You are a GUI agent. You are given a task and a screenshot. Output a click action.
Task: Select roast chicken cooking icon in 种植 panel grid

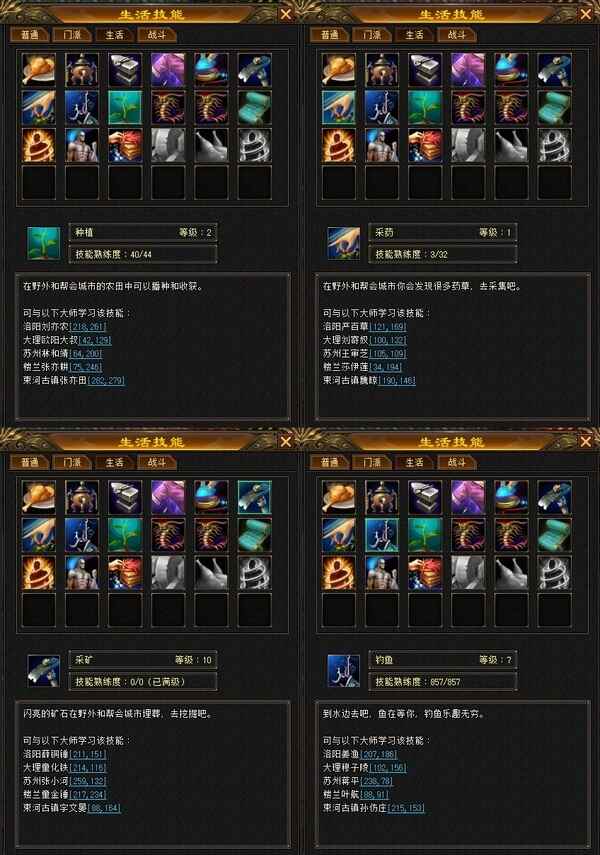coord(39,70)
